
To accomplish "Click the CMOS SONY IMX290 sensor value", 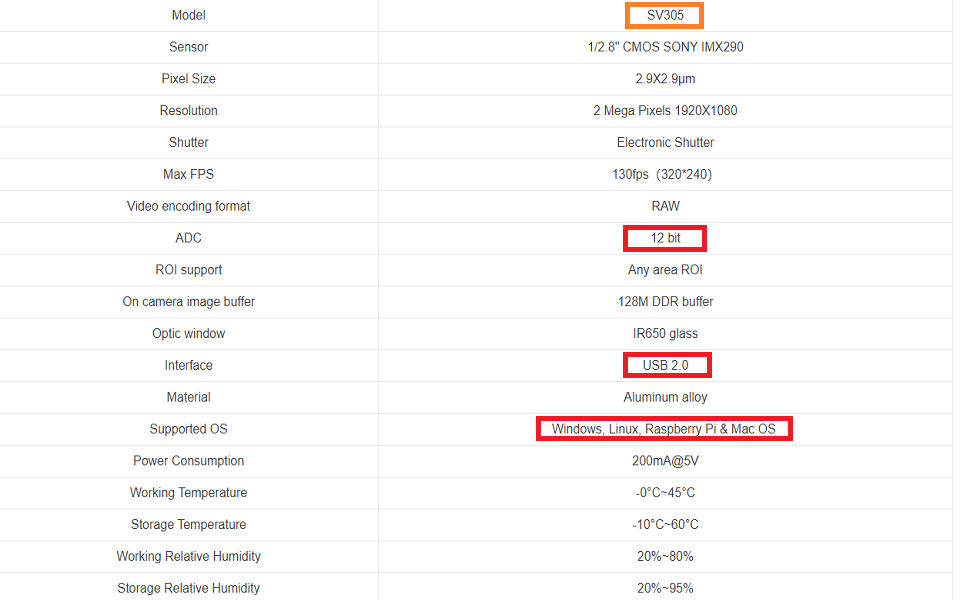I will pos(665,47).
